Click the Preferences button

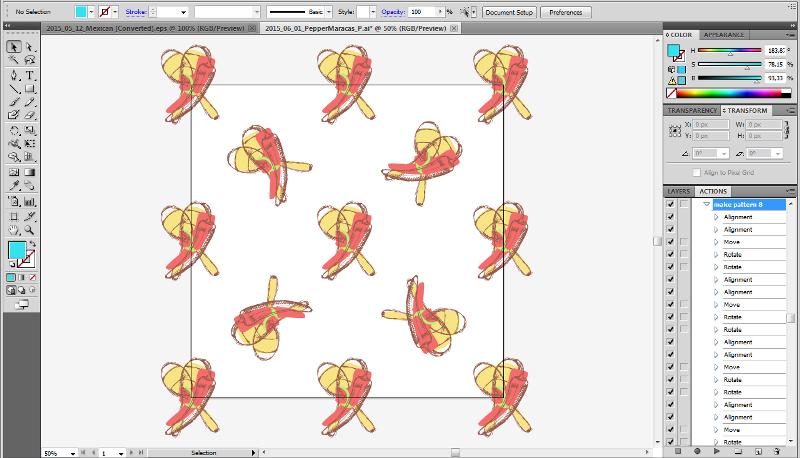coord(566,12)
